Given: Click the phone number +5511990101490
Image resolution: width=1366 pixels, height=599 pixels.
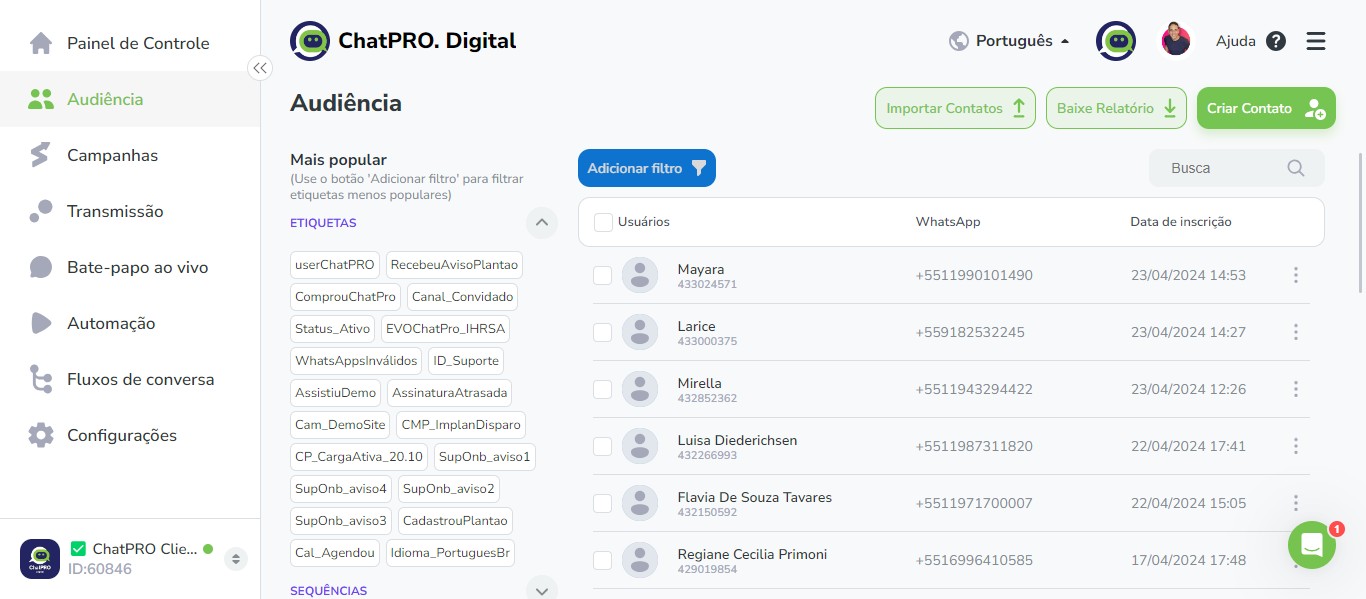Looking at the screenshot, I should click(x=974, y=275).
